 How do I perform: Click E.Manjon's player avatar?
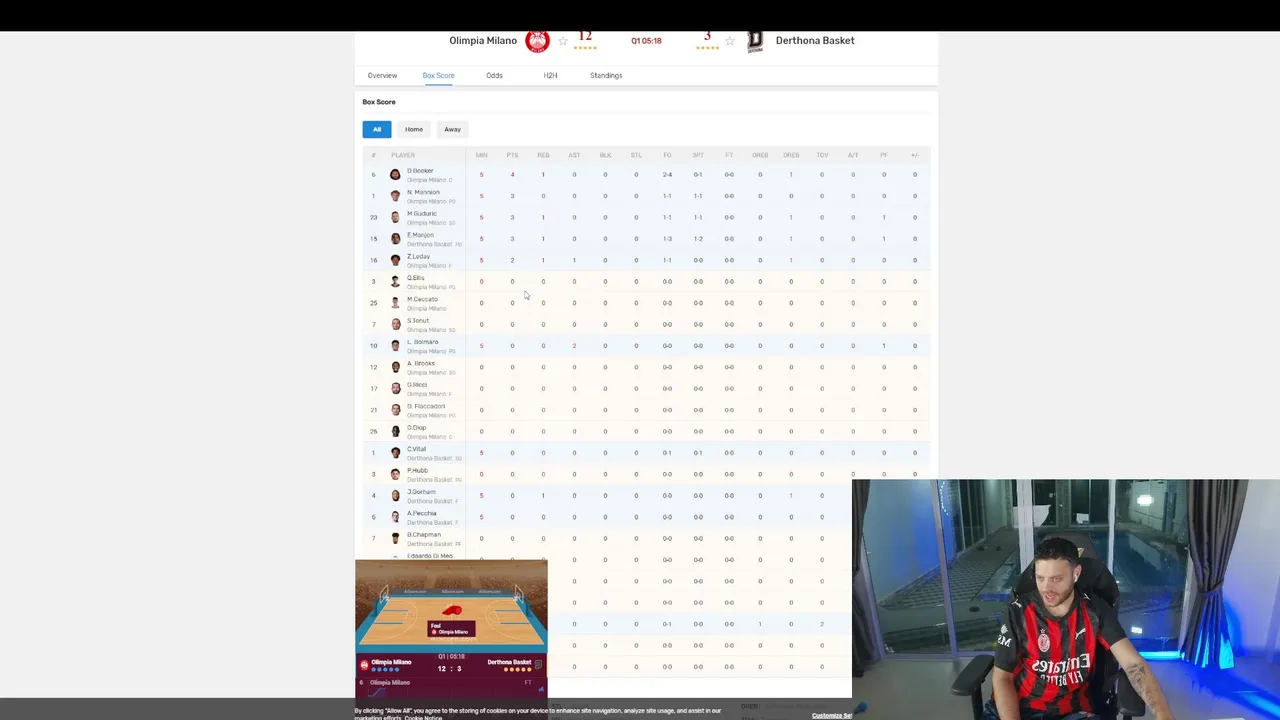coord(395,239)
